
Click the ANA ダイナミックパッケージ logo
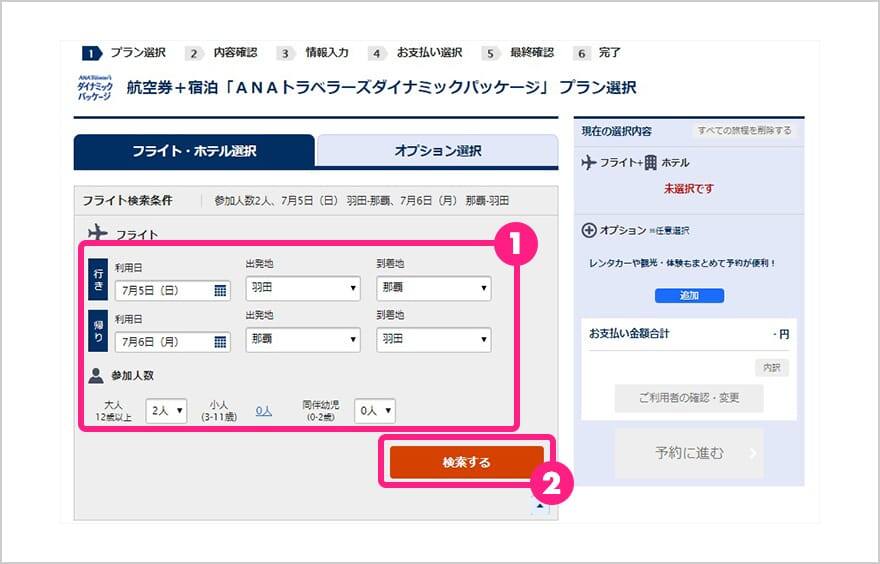pyautogui.click(x=95, y=88)
